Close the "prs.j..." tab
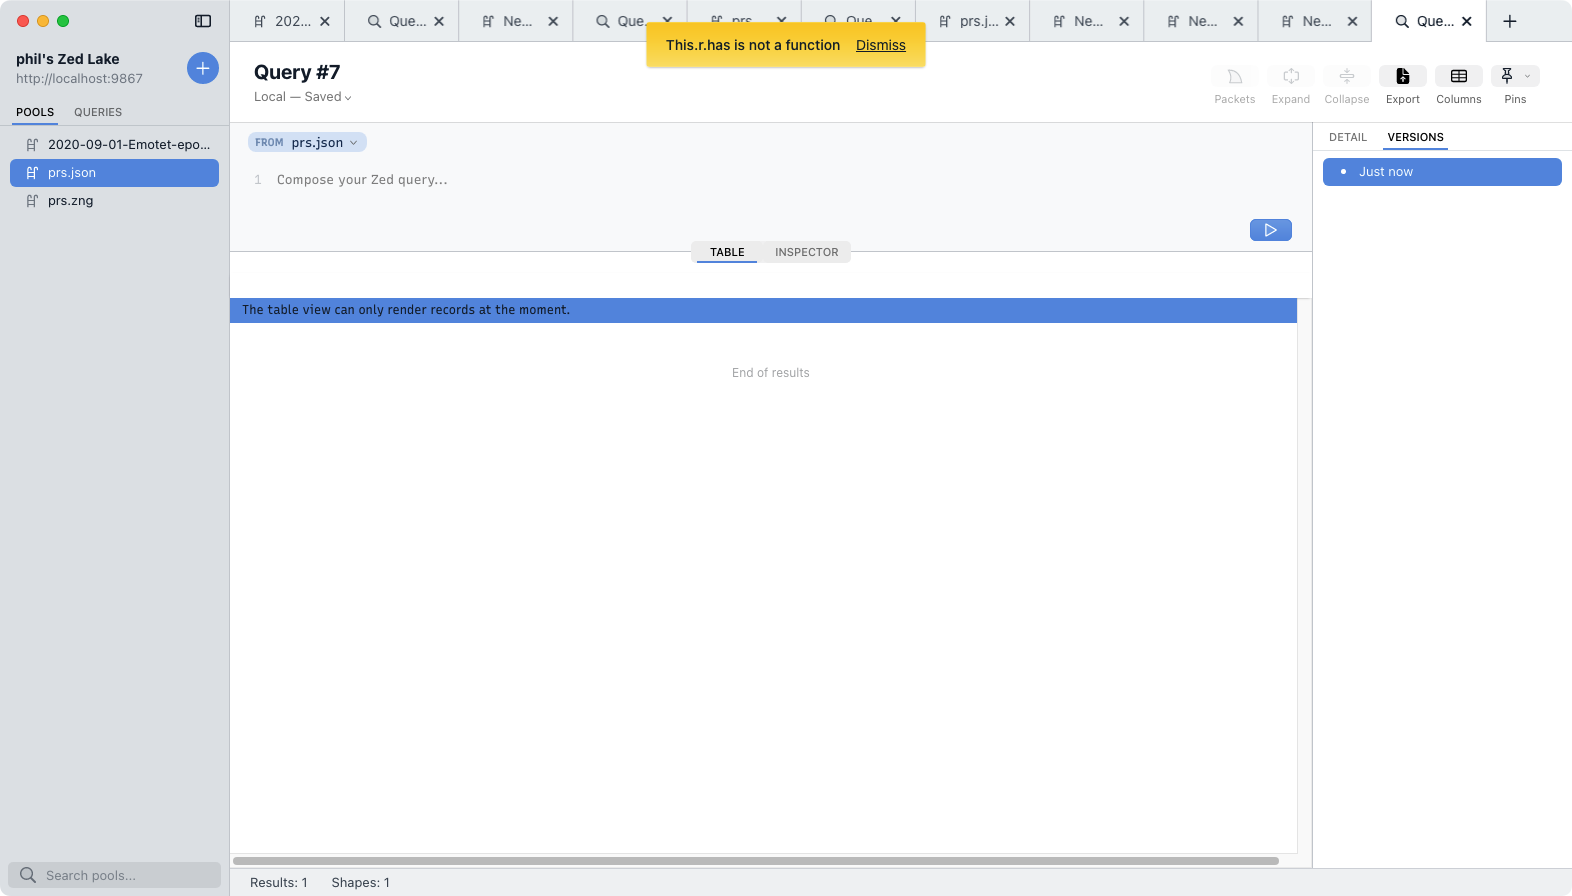Viewport: 1572px width, 896px height. pyautogui.click(x=1010, y=21)
